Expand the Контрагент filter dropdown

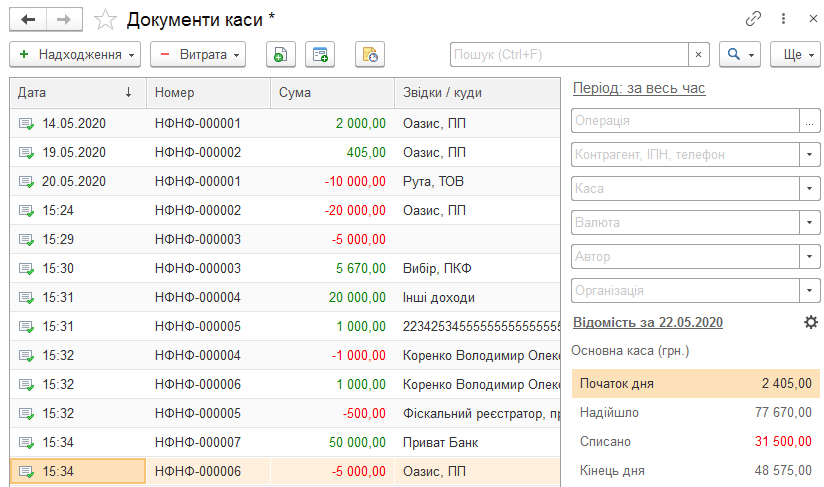809,154
